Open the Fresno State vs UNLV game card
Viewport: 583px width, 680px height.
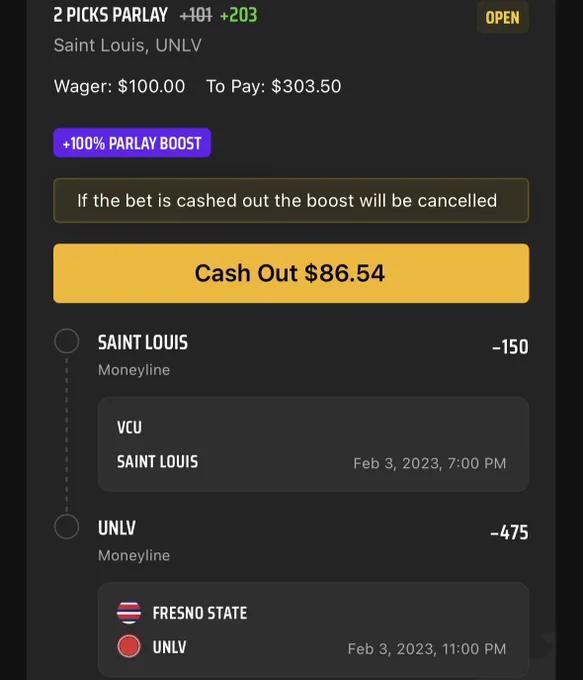click(x=313, y=630)
